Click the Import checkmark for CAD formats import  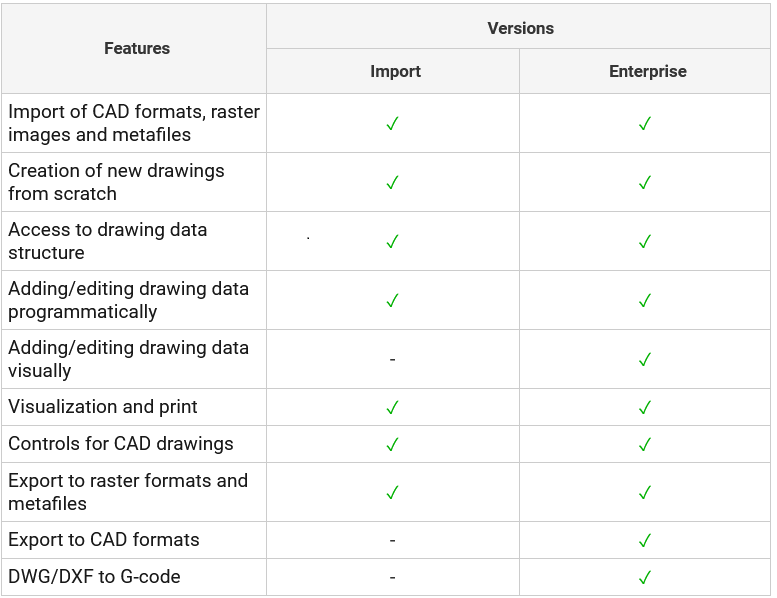[393, 124]
